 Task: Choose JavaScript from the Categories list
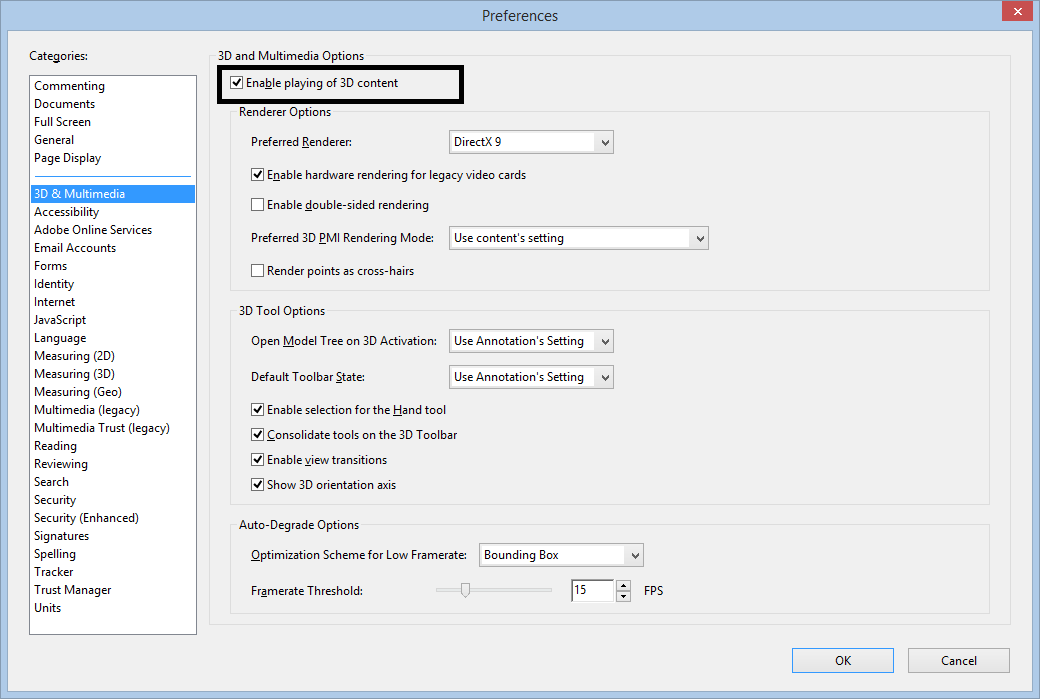[x=60, y=320]
